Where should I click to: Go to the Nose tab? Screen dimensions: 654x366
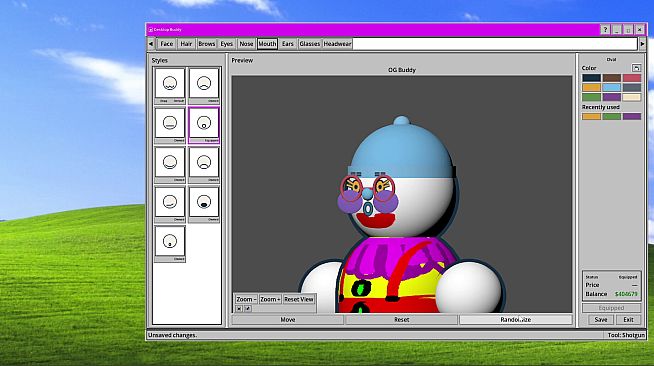click(x=246, y=44)
